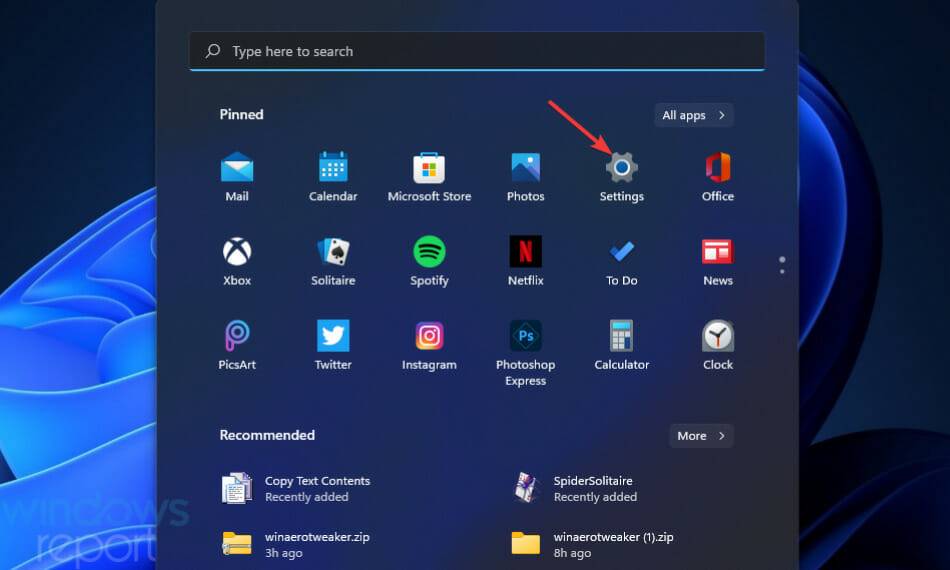Click More in Recommended section

click(x=701, y=436)
